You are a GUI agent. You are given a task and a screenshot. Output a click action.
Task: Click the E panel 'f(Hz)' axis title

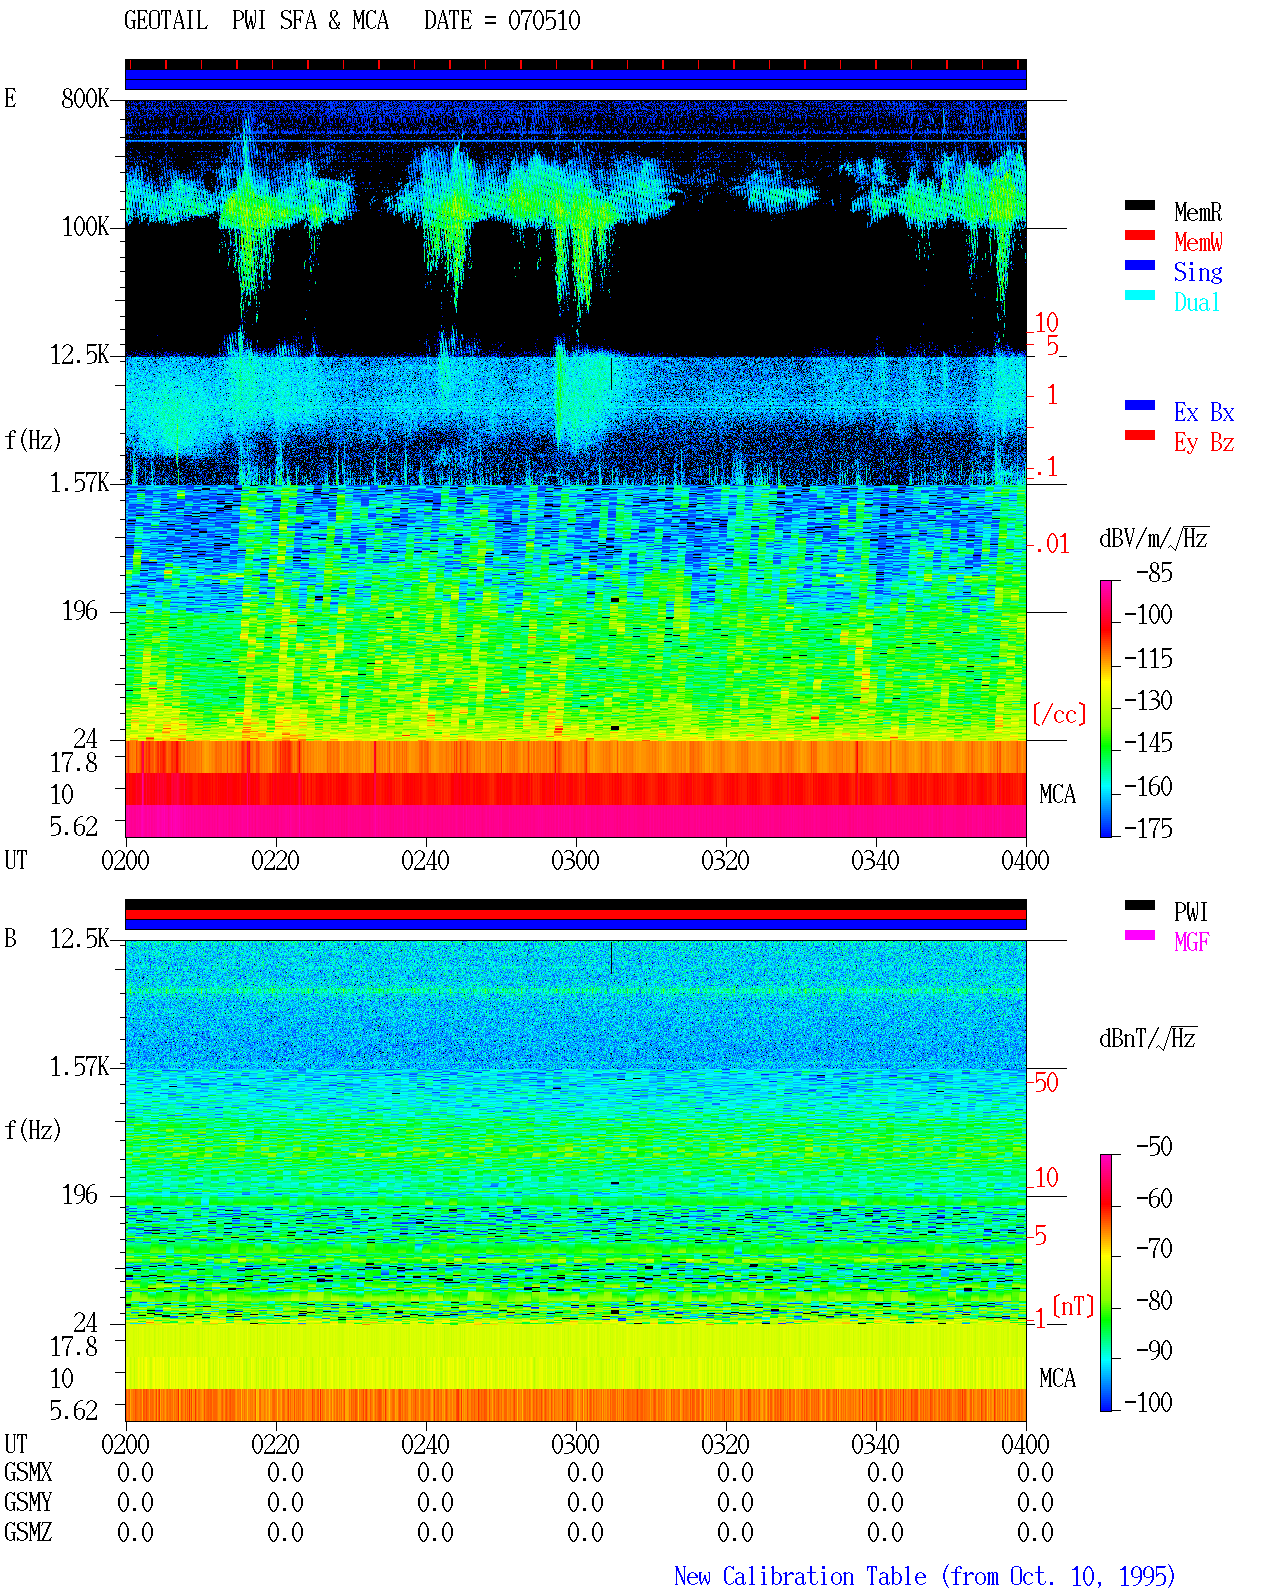33,440
